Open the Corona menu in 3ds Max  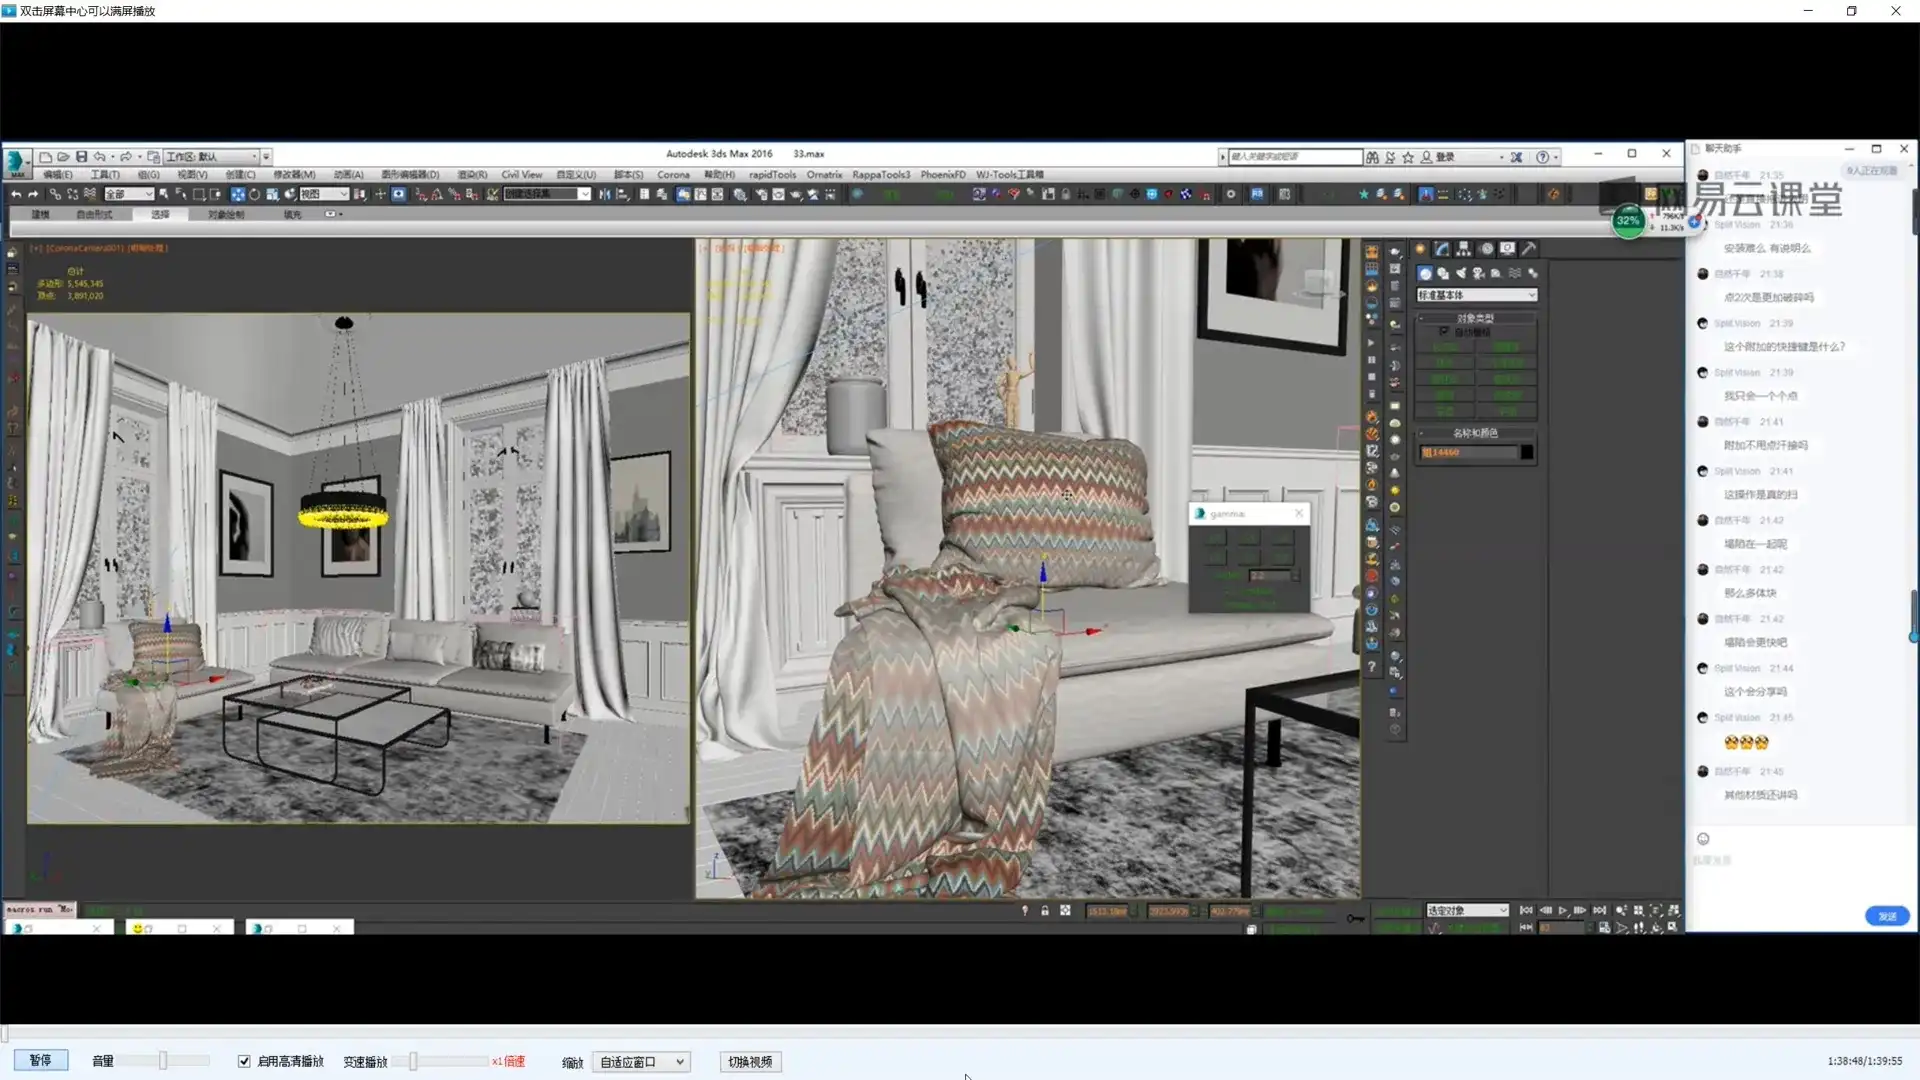(x=673, y=175)
